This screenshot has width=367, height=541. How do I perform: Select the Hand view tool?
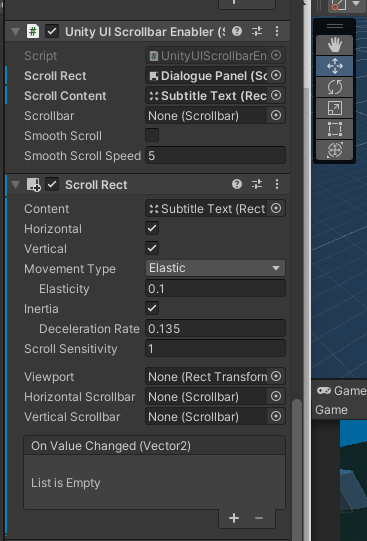(335, 45)
